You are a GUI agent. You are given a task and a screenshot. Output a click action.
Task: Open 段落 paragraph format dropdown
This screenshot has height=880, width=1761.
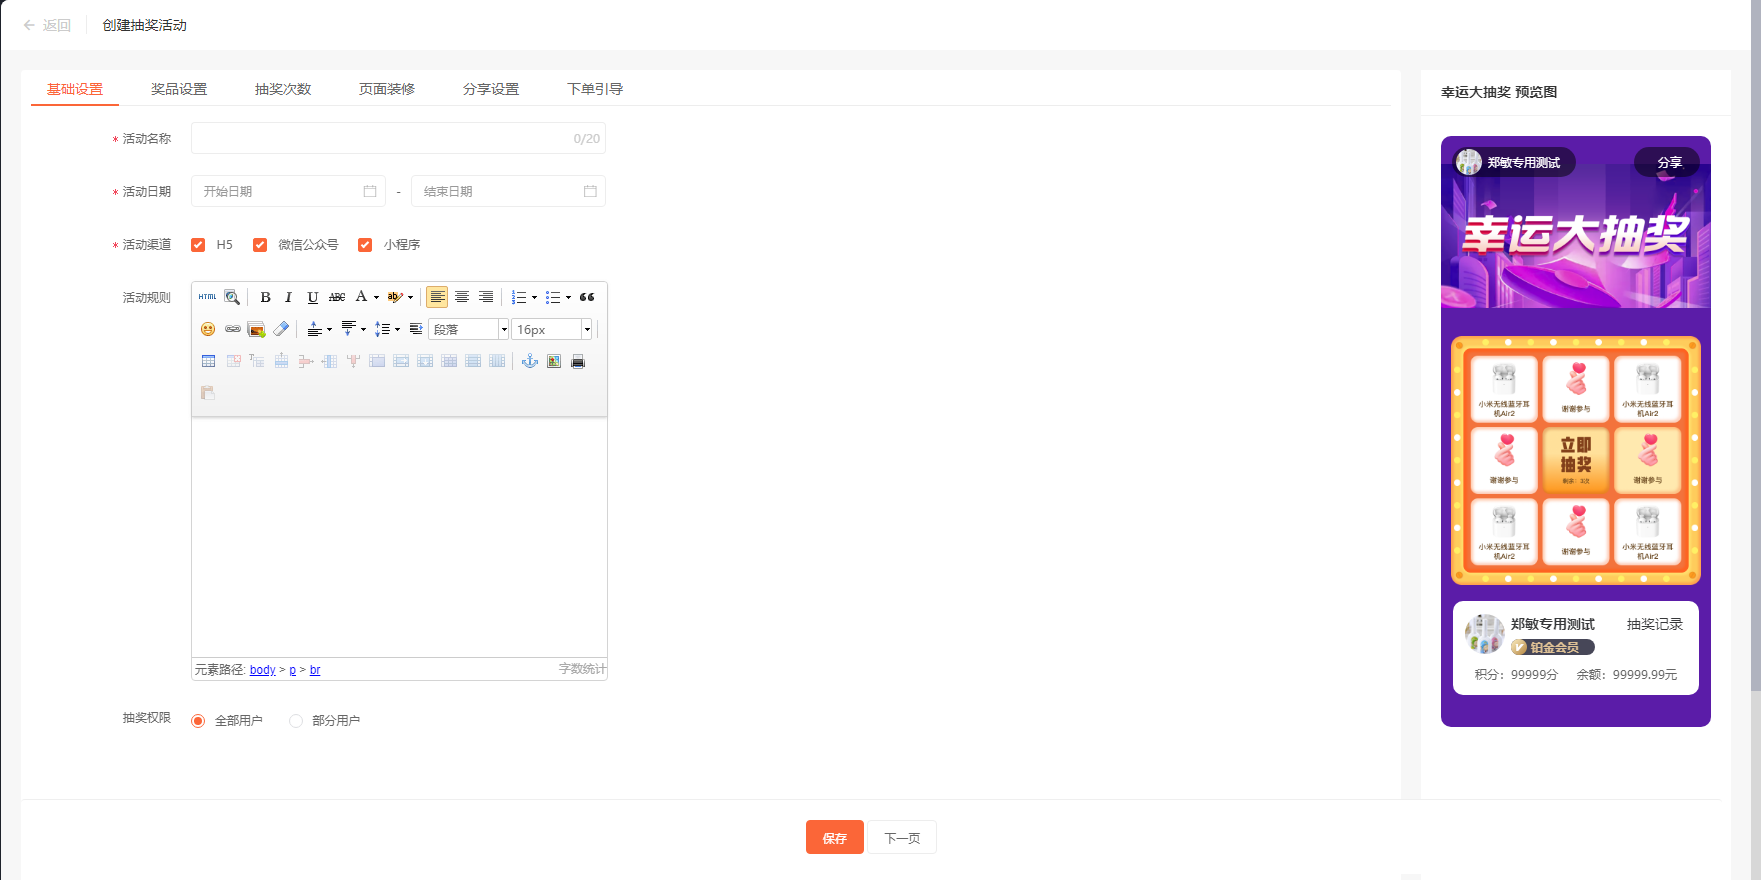pyautogui.click(x=469, y=329)
